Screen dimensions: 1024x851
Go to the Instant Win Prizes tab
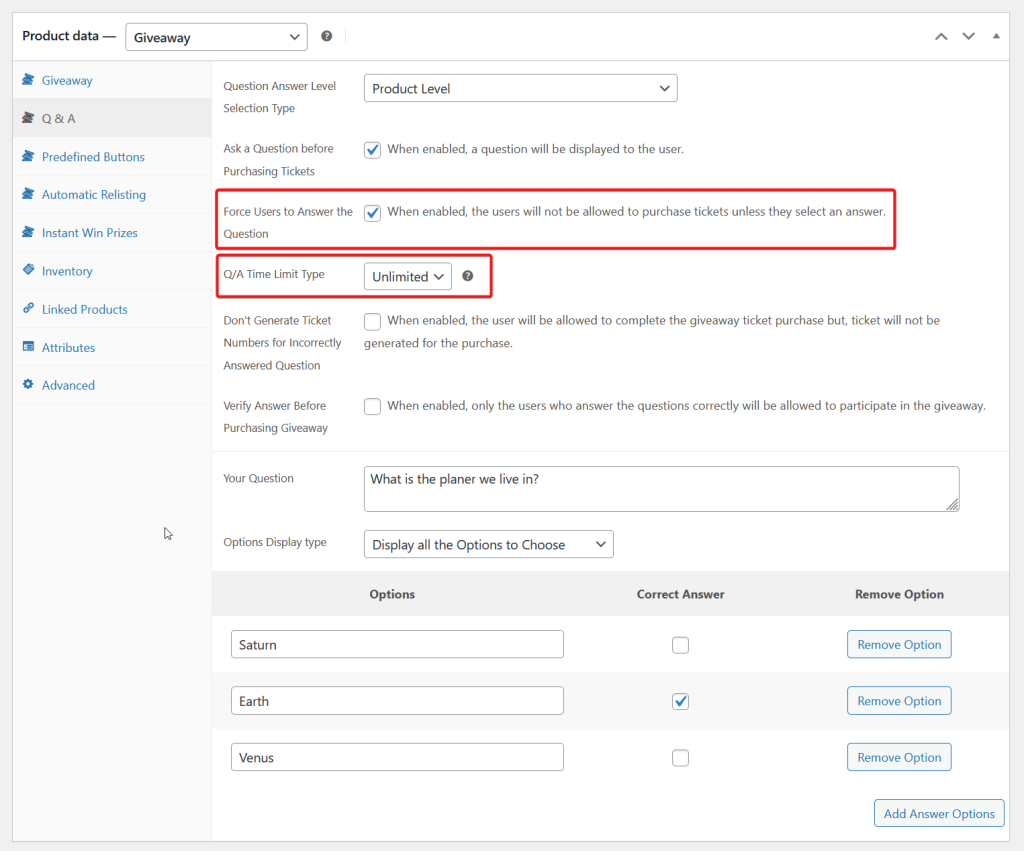pyautogui.click(x=89, y=233)
